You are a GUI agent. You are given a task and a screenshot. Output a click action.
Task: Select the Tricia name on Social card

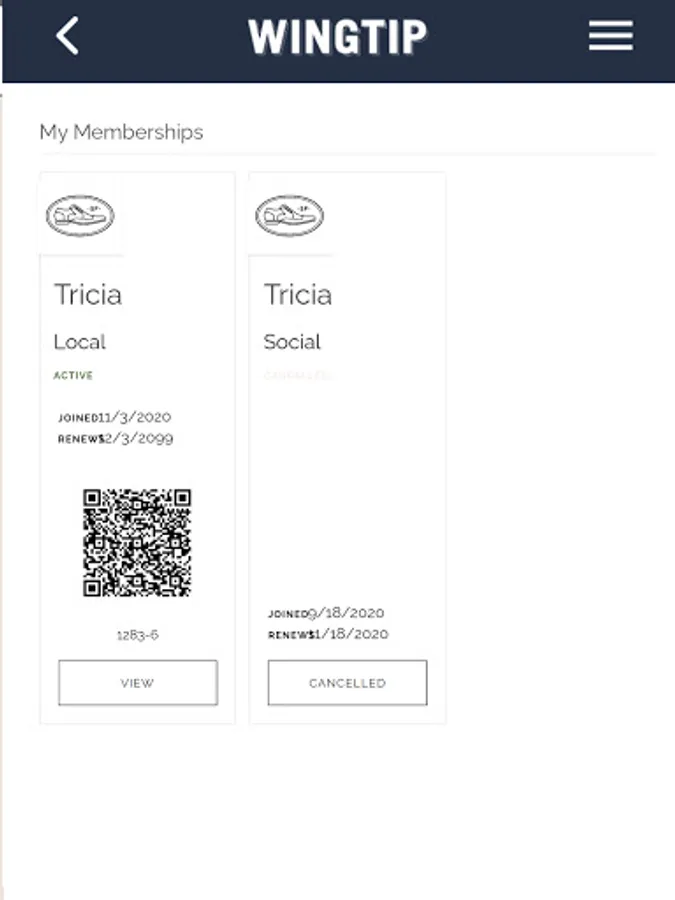[298, 295]
